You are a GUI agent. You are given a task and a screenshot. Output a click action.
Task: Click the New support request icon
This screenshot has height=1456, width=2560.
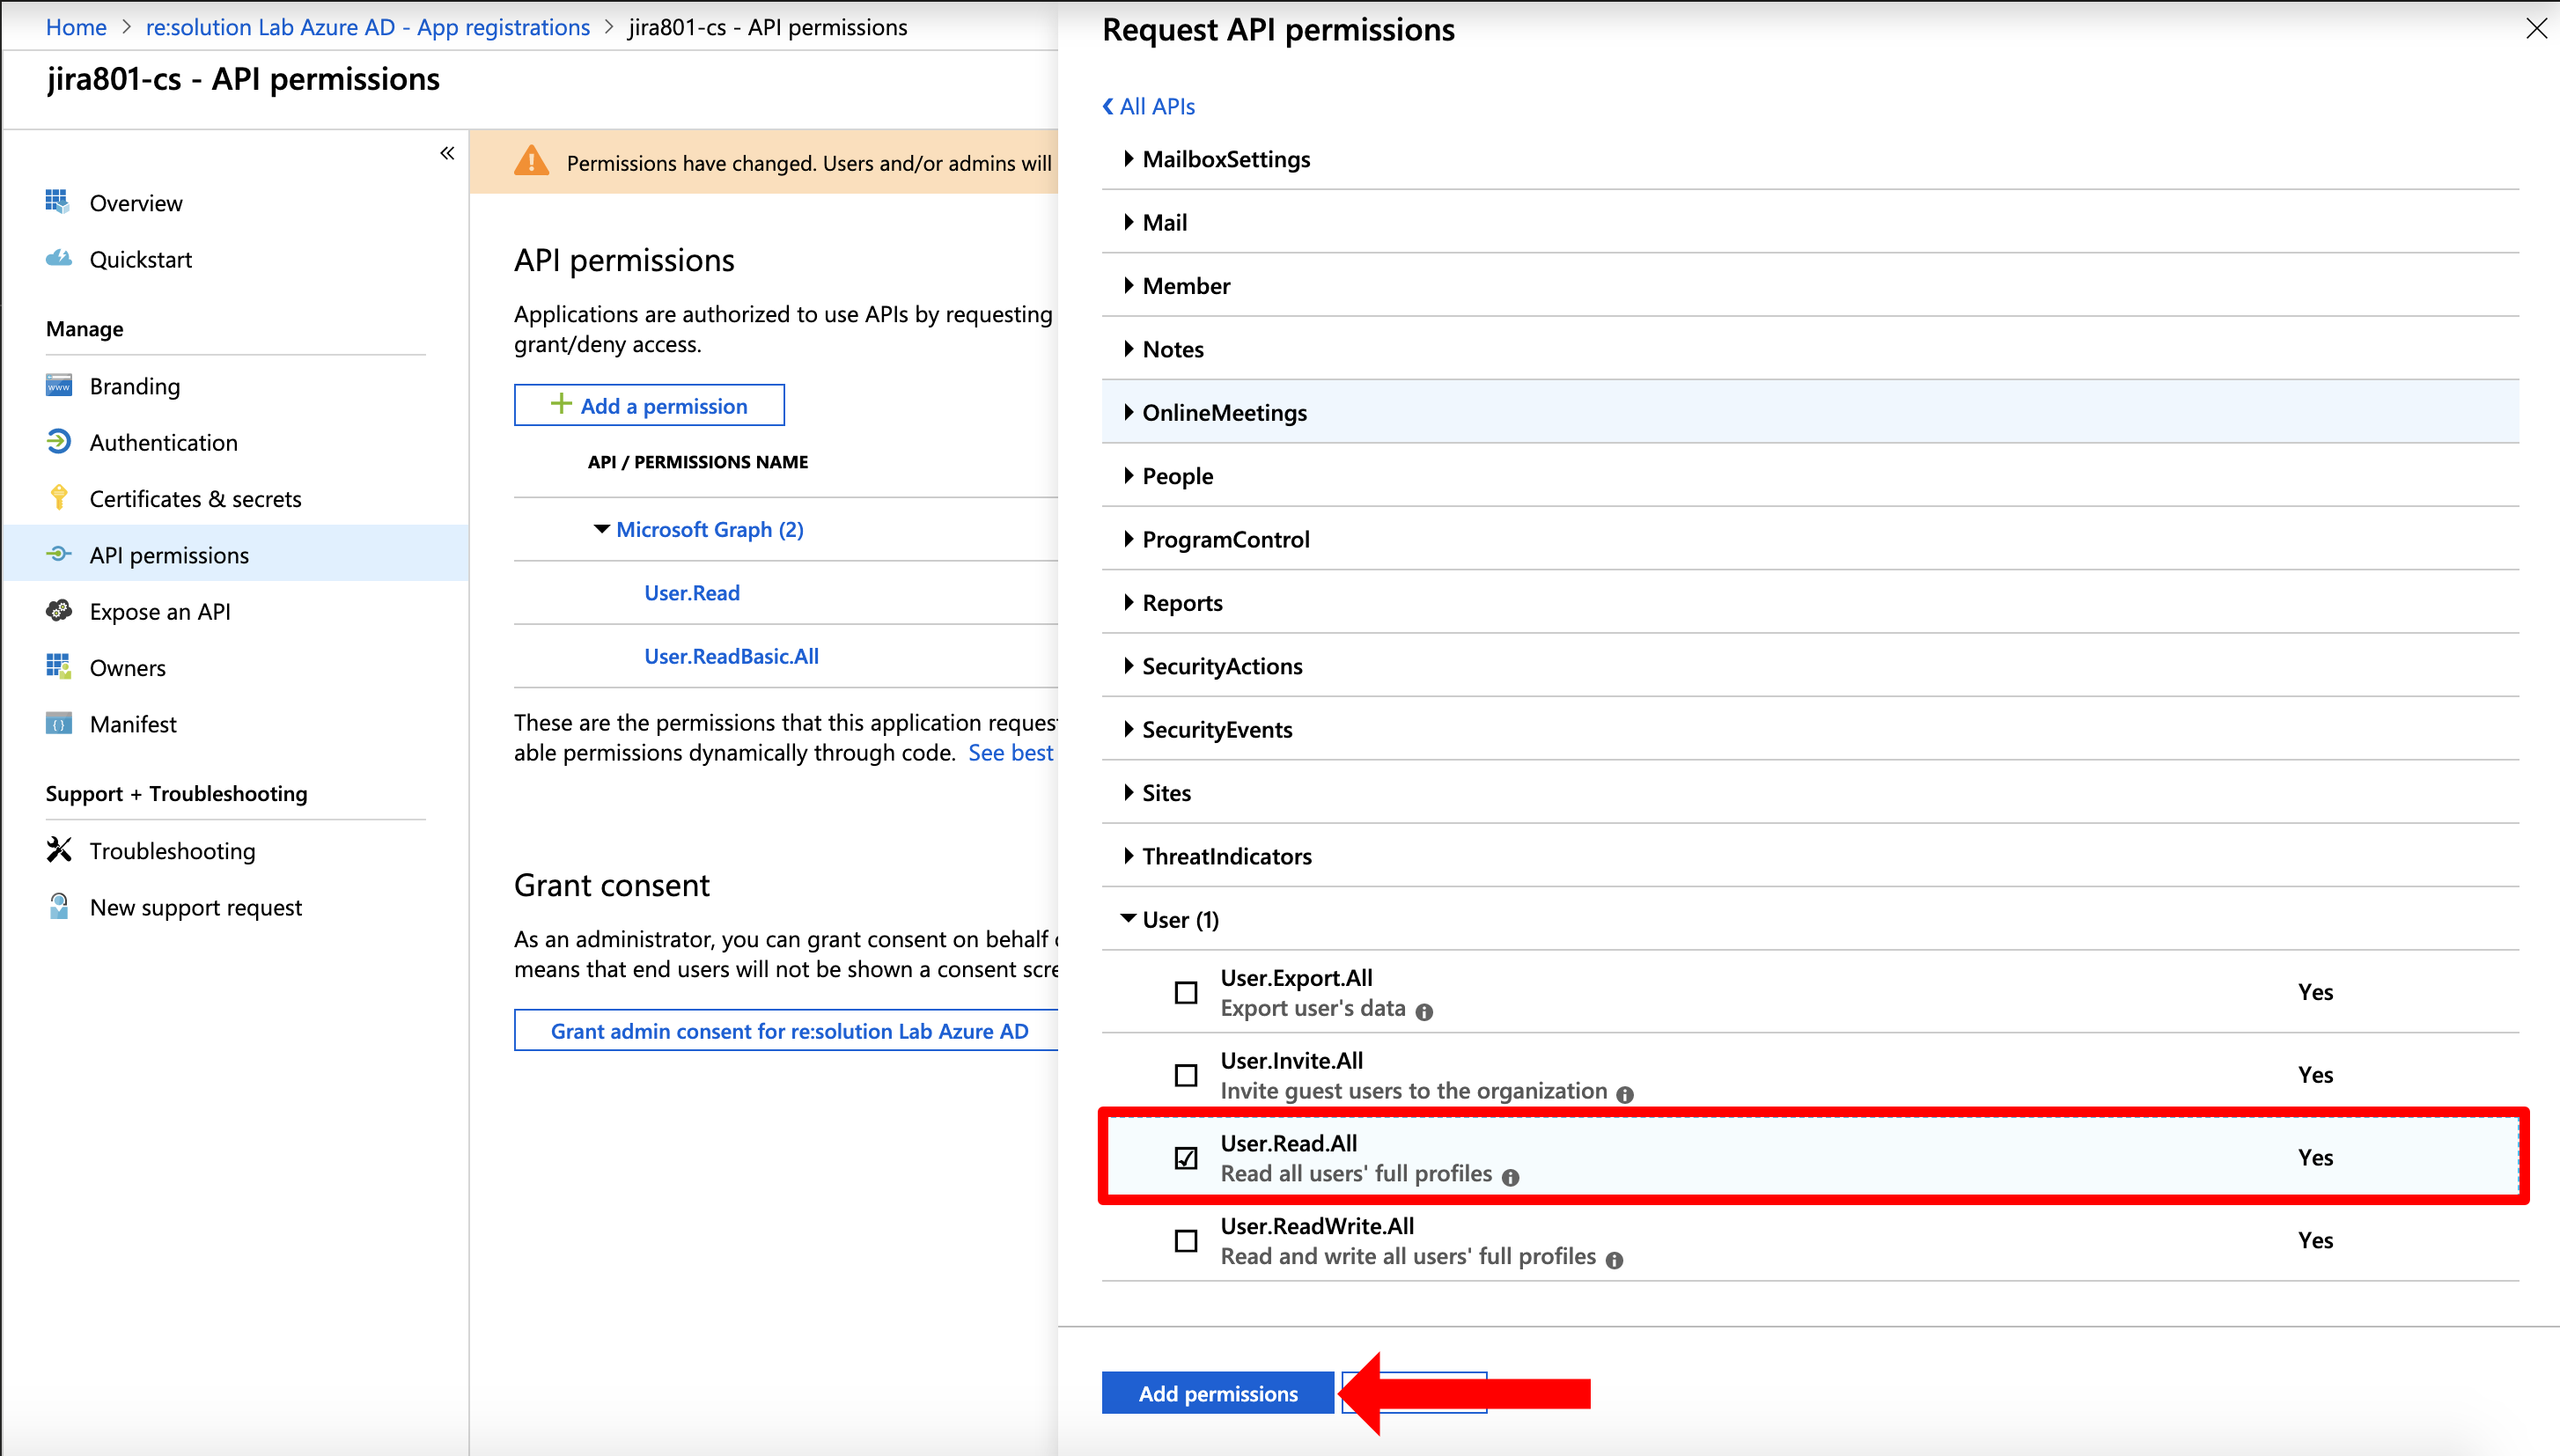tap(58, 906)
